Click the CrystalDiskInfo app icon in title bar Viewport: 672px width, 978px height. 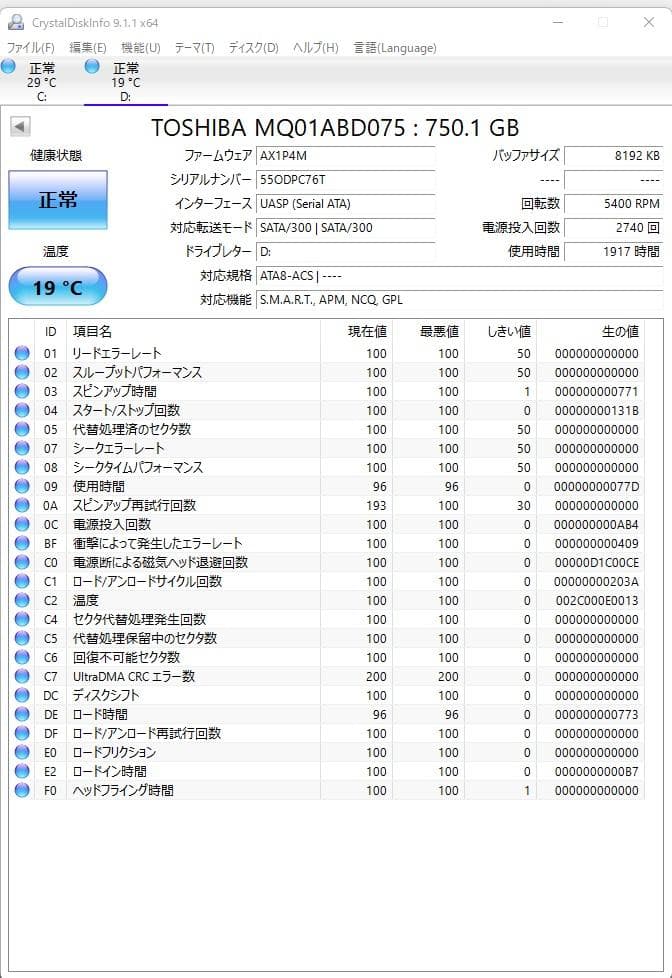(16, 22)
